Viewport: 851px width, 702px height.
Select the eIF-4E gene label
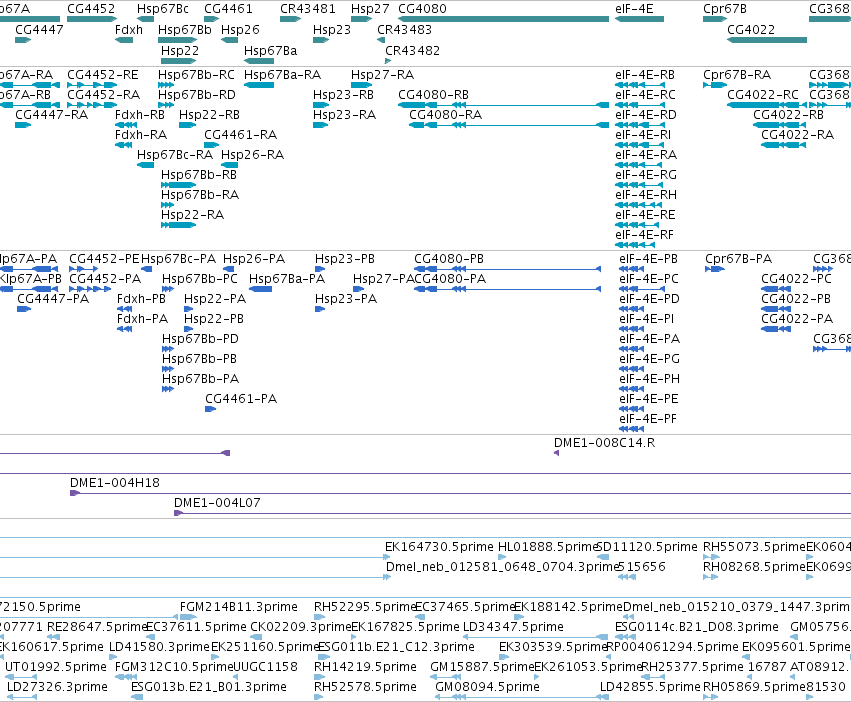[x=634, y=9]
